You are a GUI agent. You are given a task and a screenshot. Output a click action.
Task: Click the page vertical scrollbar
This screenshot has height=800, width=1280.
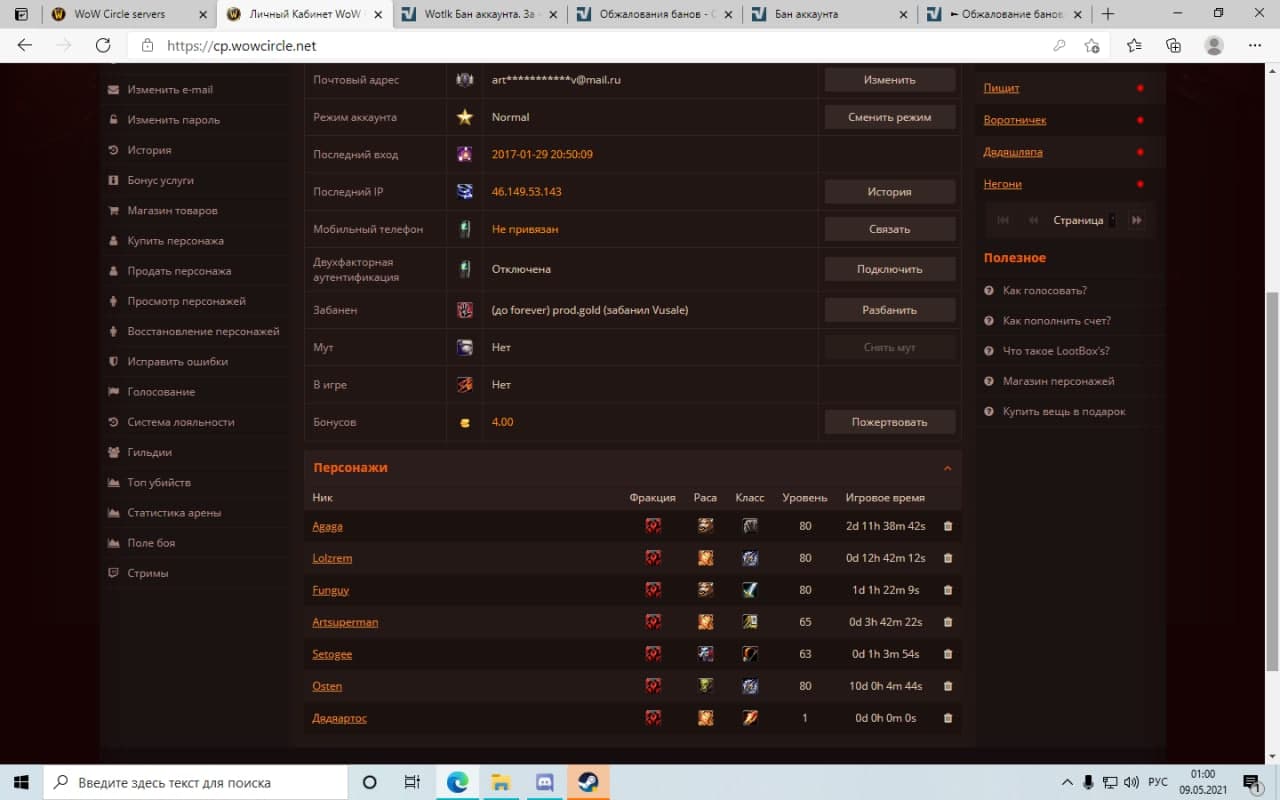tap(1272, 480)
